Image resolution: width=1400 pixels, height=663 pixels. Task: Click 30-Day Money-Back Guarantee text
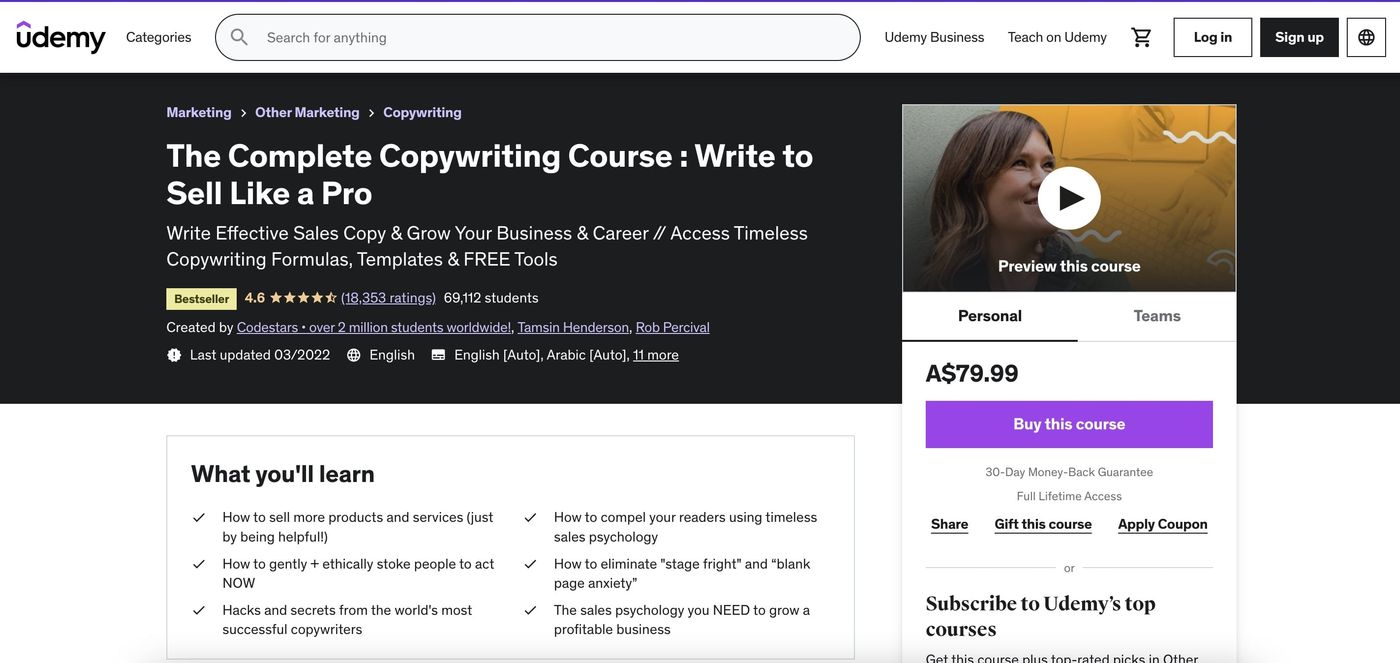tap(1069, 472)
